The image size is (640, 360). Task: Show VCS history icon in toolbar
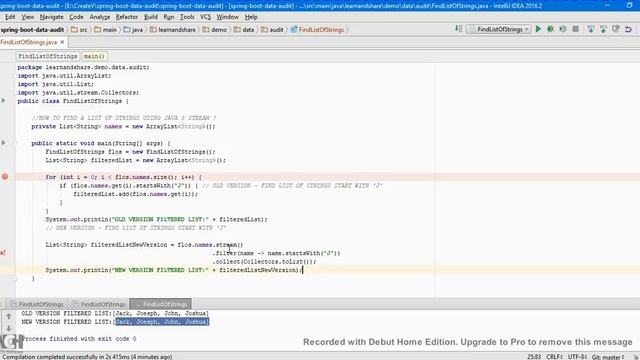[616, 29]
